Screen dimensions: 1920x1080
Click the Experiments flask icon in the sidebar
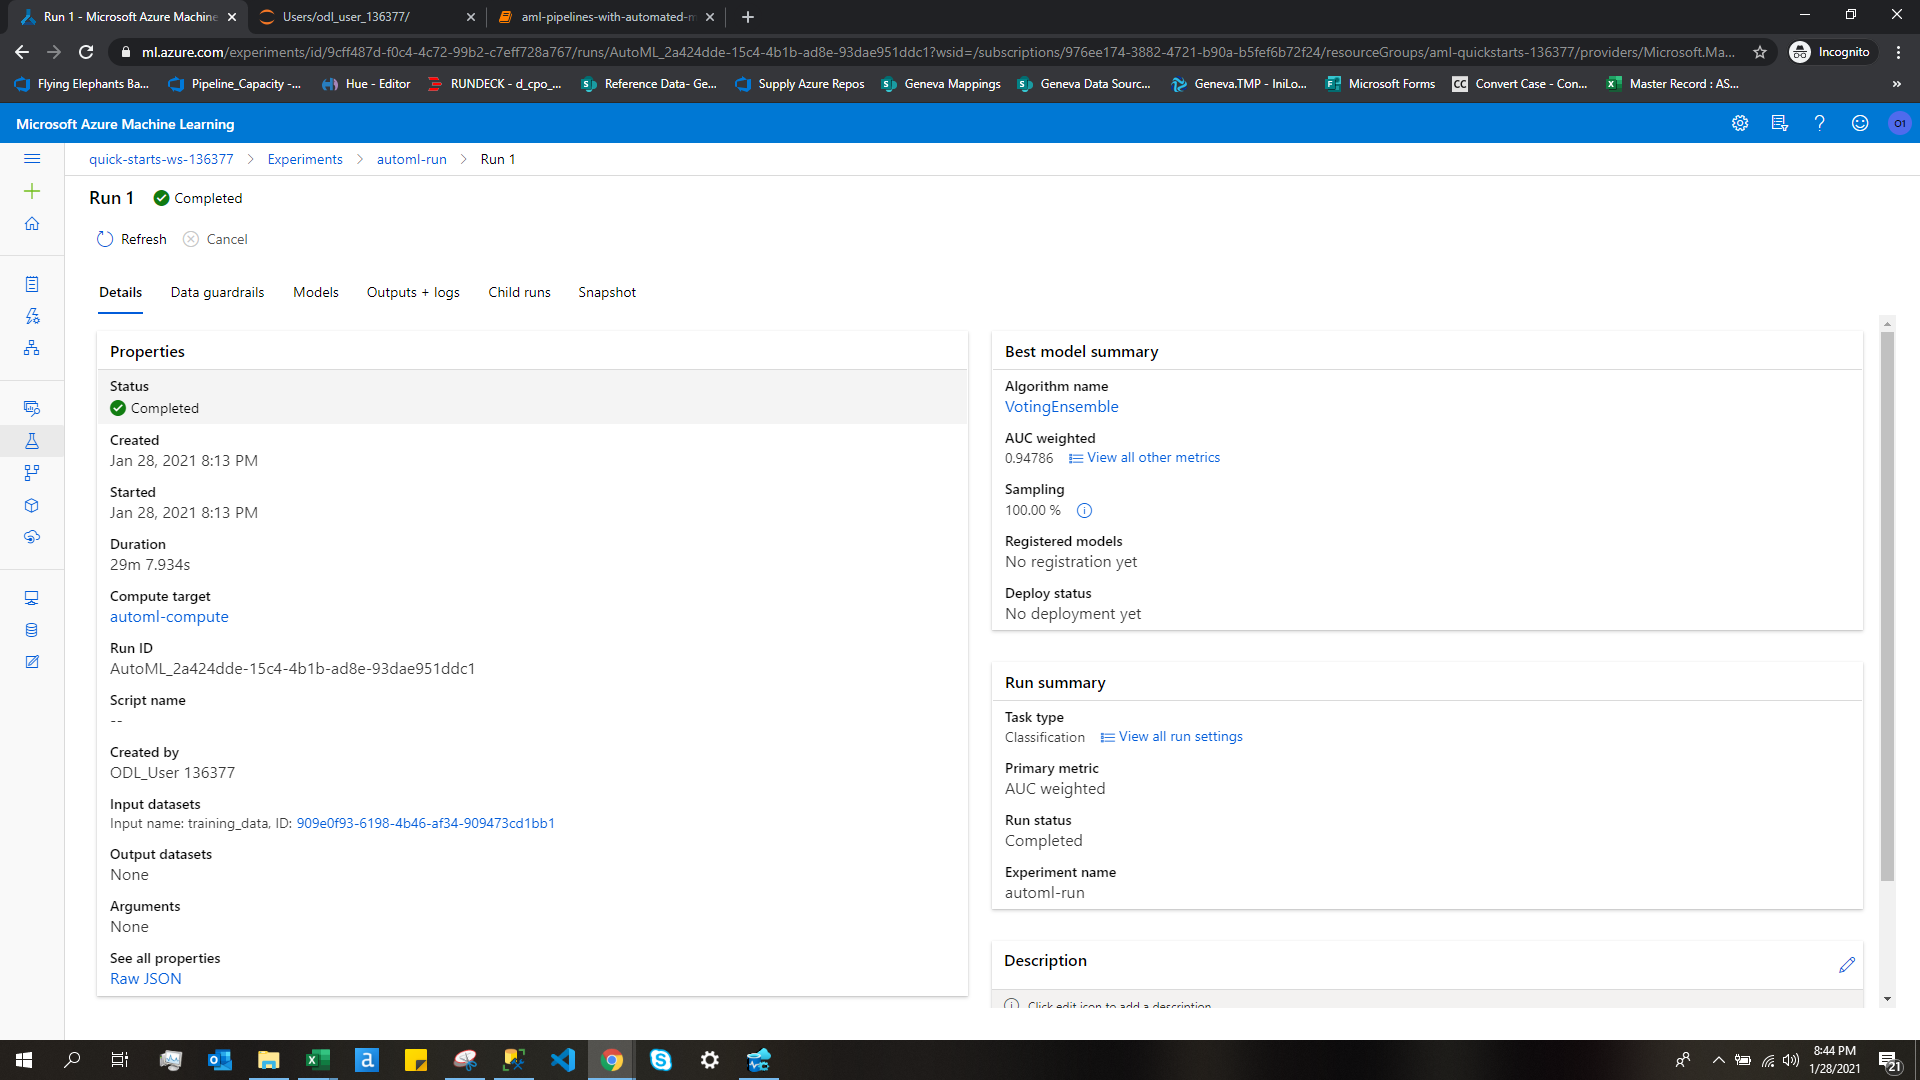tap(32, 441)
